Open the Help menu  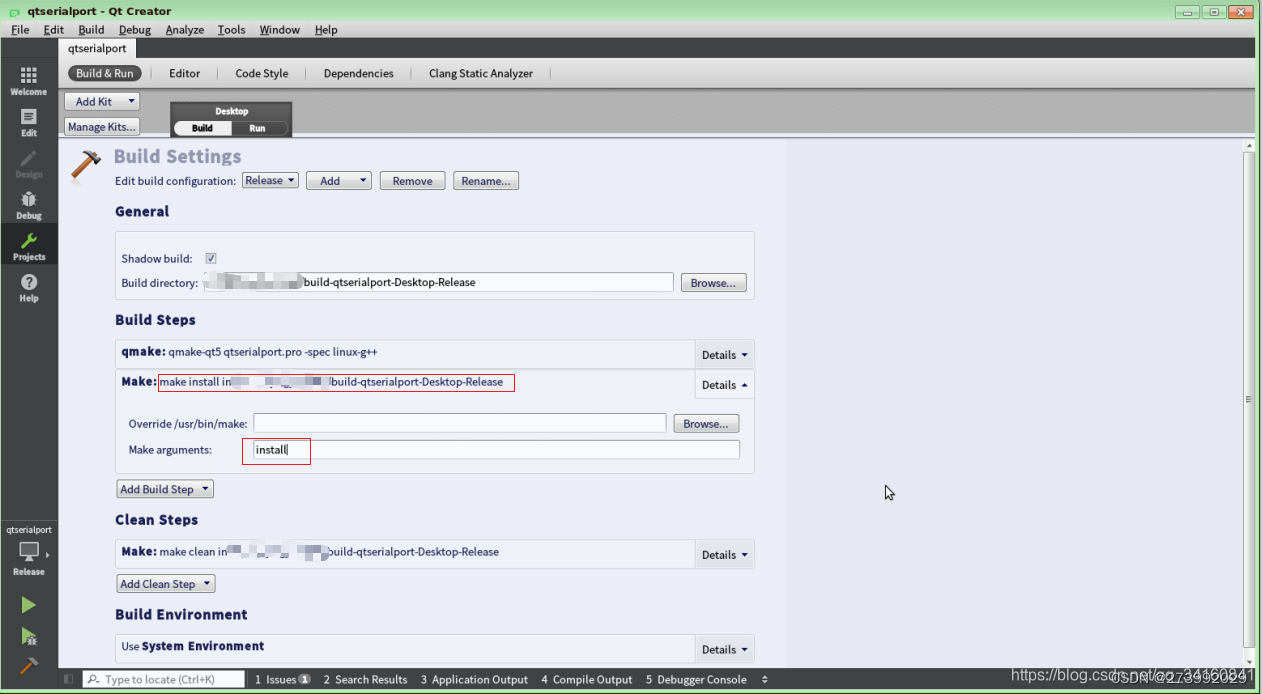pos(326,30)
